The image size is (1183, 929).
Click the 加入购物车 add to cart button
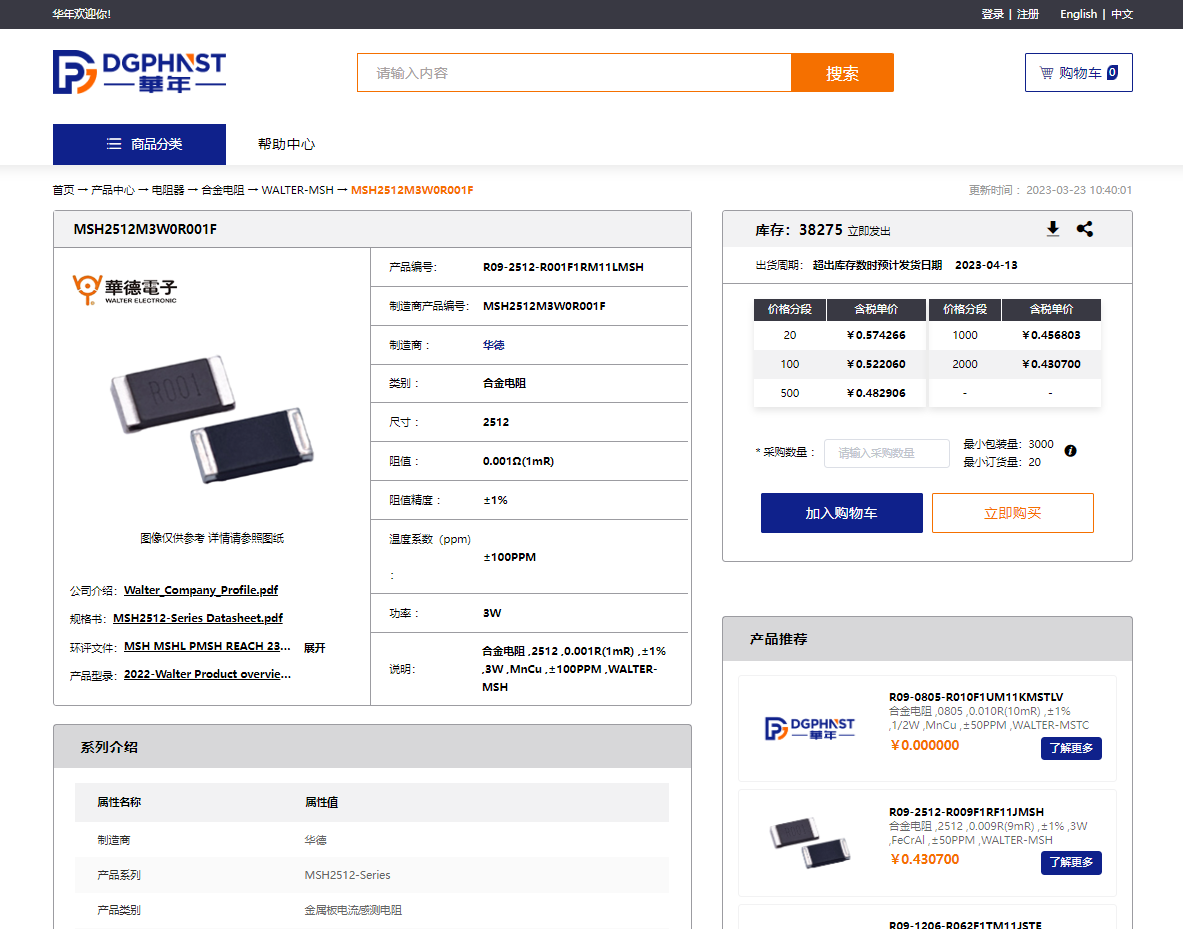tap(841, 513)
